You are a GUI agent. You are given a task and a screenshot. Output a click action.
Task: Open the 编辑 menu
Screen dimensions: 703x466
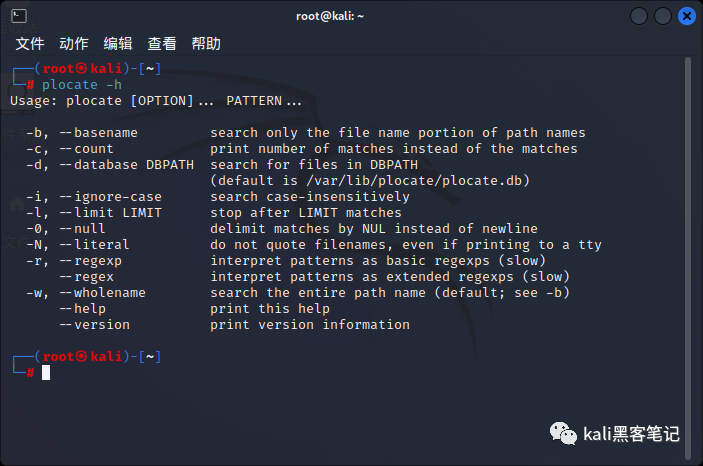click(118, 44)
